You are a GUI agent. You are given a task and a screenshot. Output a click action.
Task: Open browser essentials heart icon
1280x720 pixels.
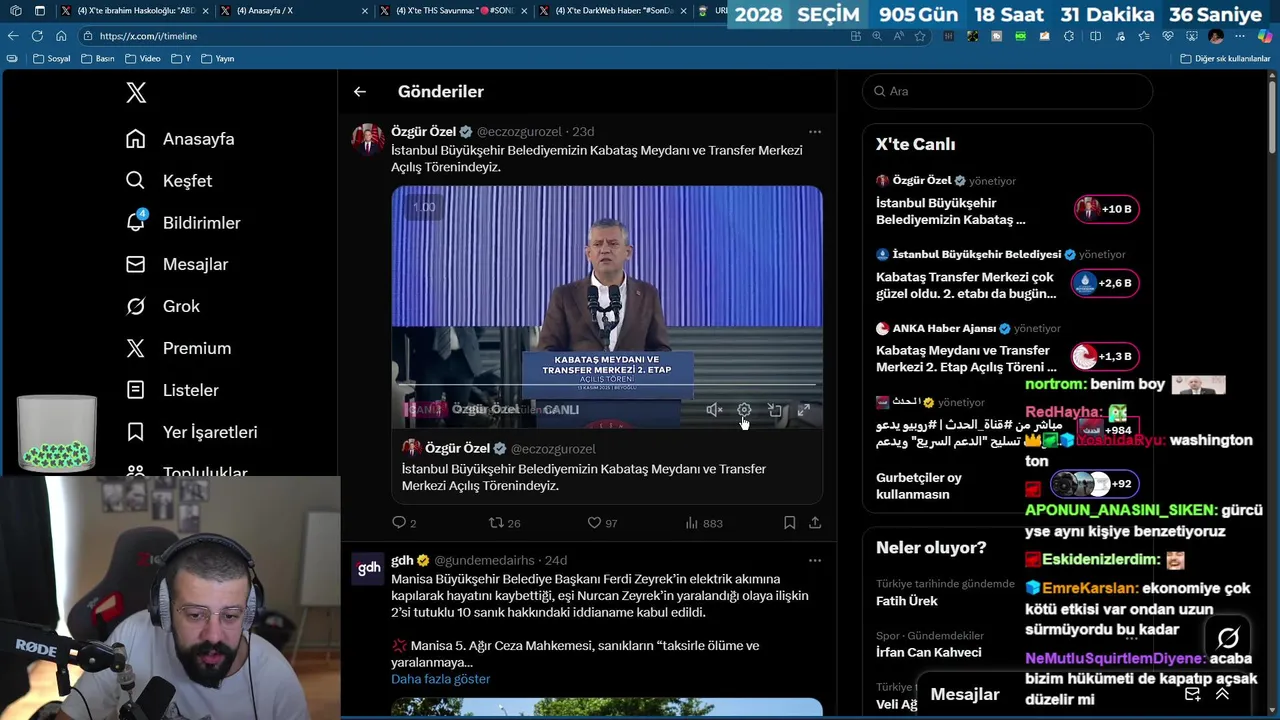coord(1167,36)
